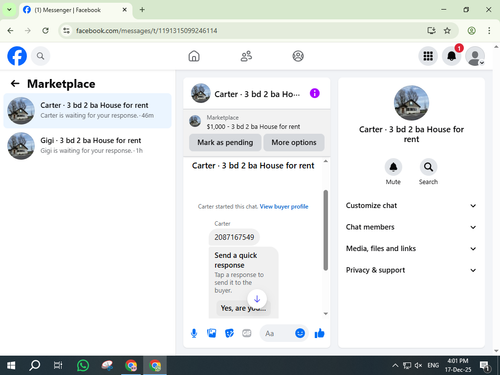Open Chrome profile icon

coord(471,31)
